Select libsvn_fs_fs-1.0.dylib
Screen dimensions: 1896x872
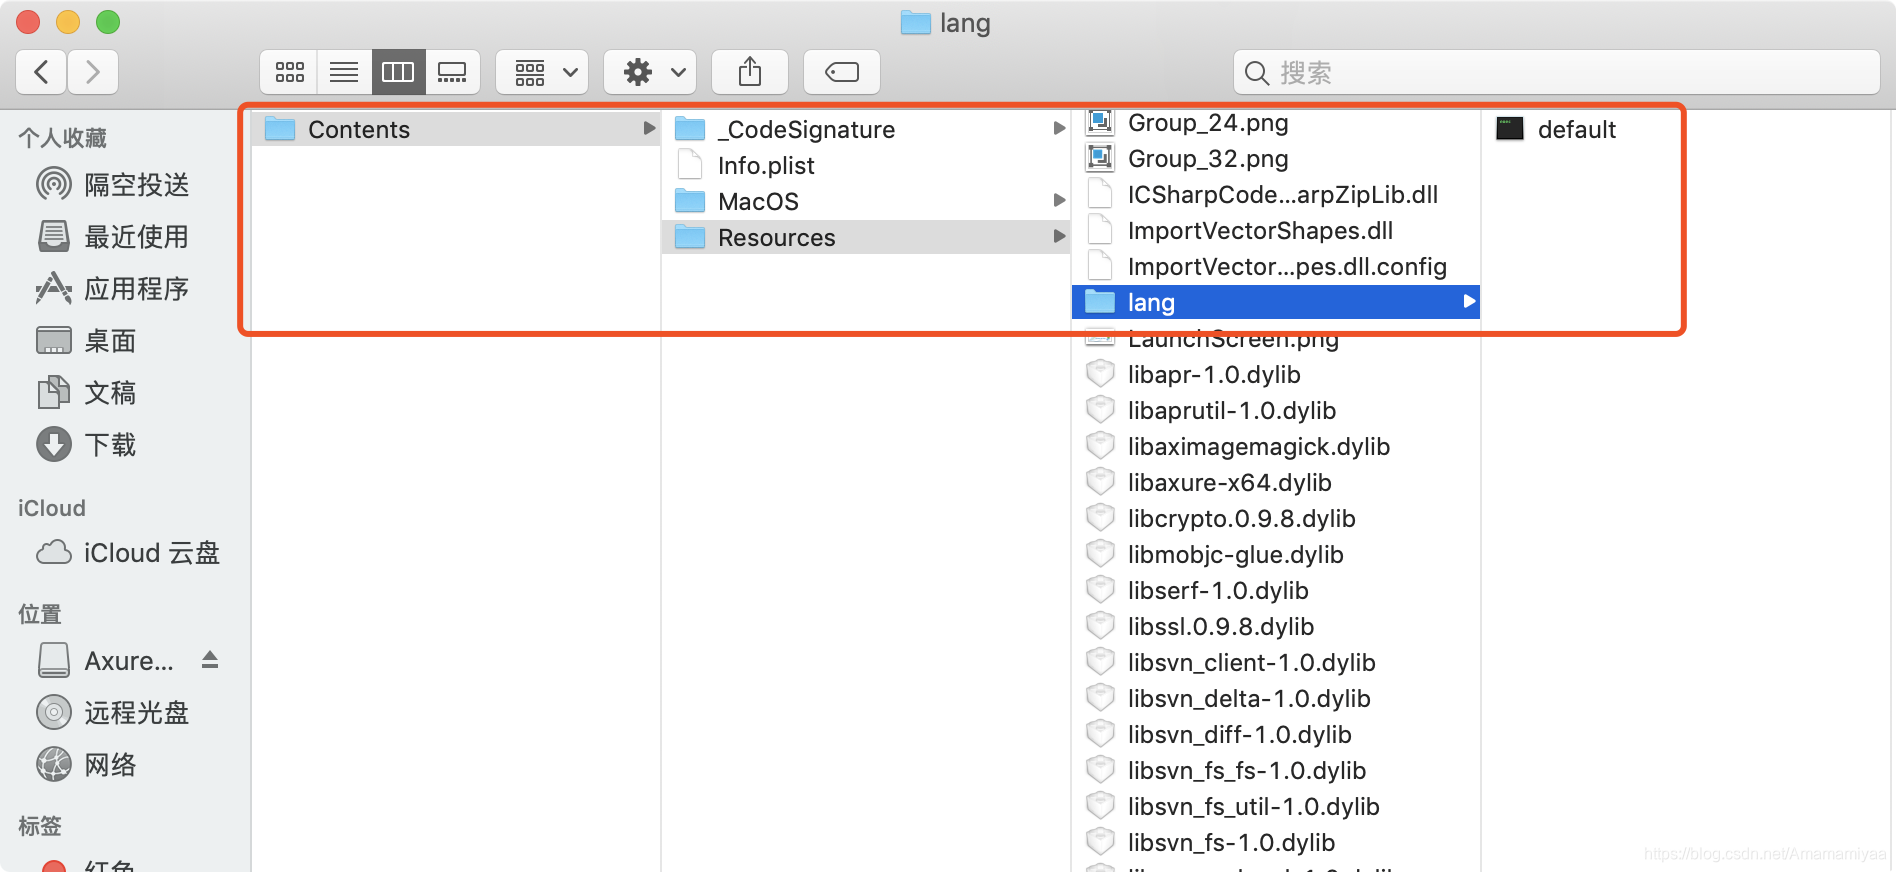(1275, 771)
